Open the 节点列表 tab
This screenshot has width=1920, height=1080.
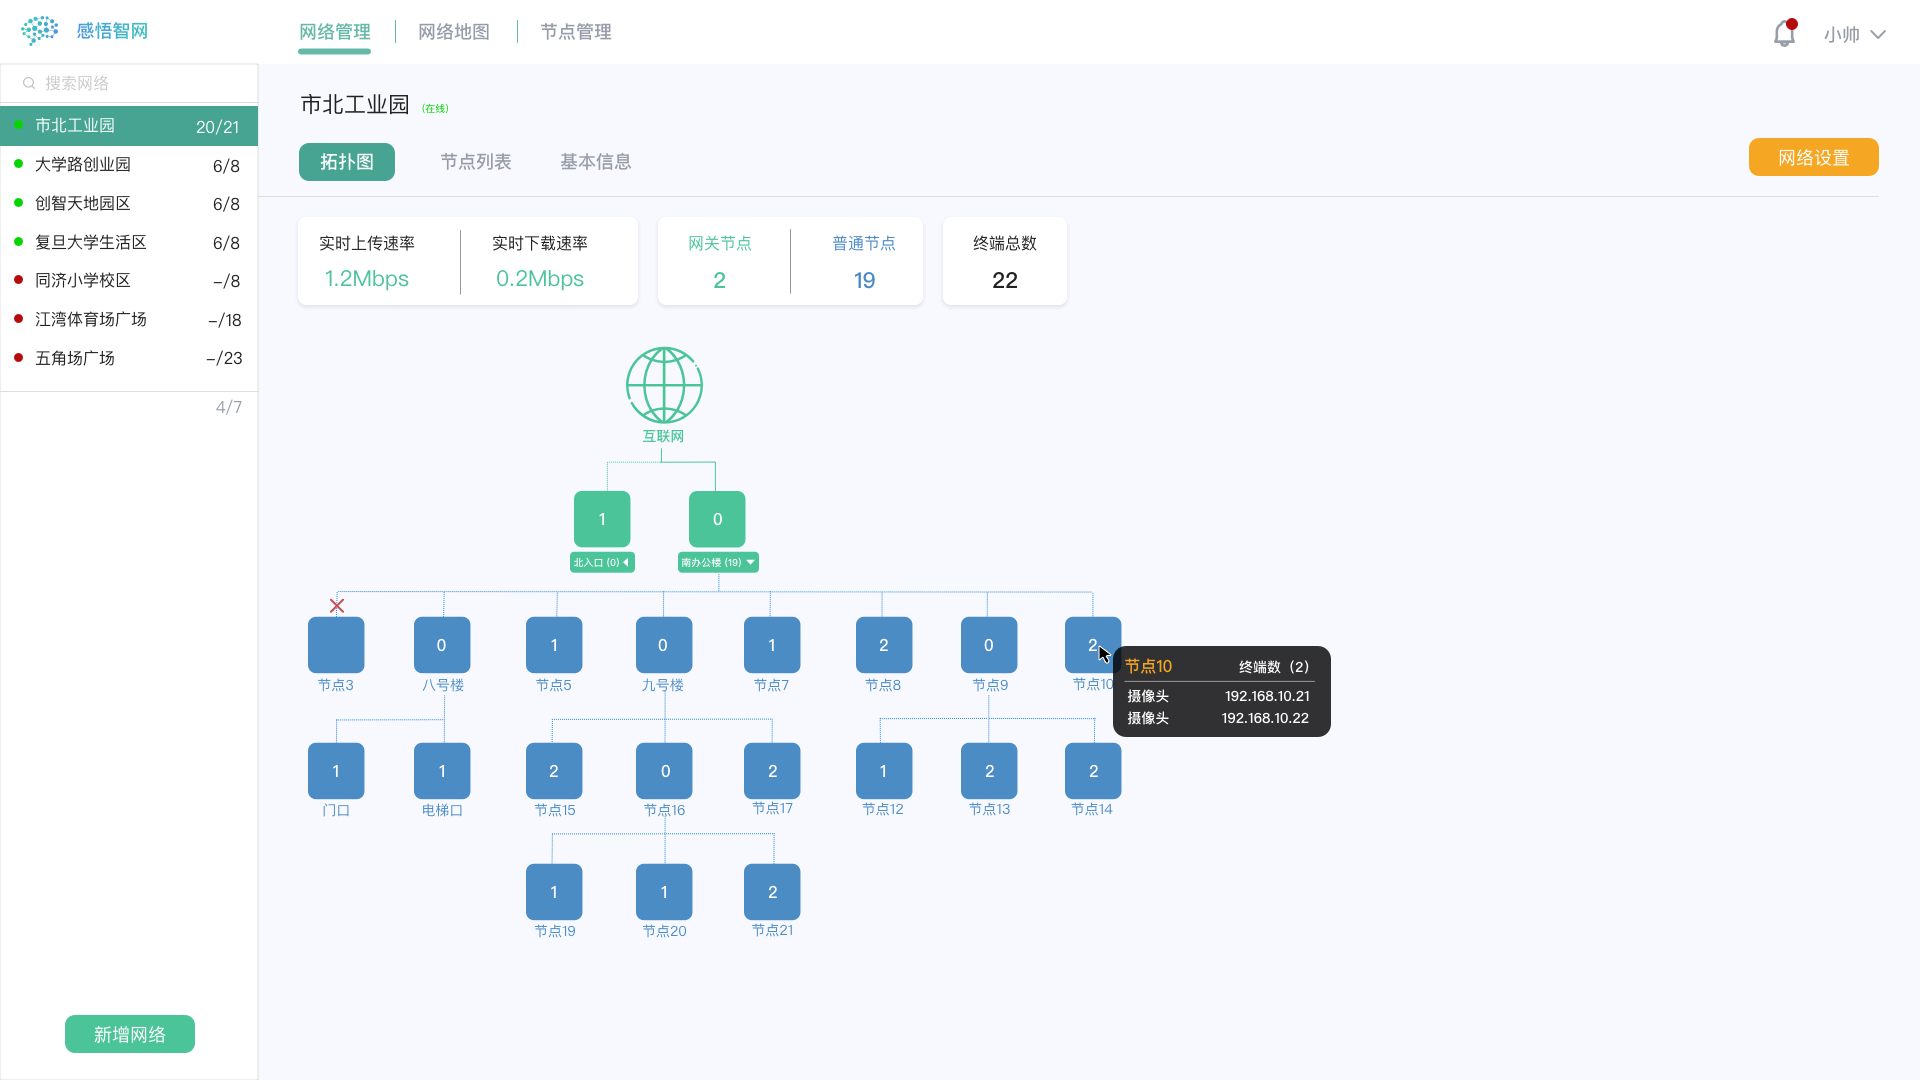click(476, 162)
